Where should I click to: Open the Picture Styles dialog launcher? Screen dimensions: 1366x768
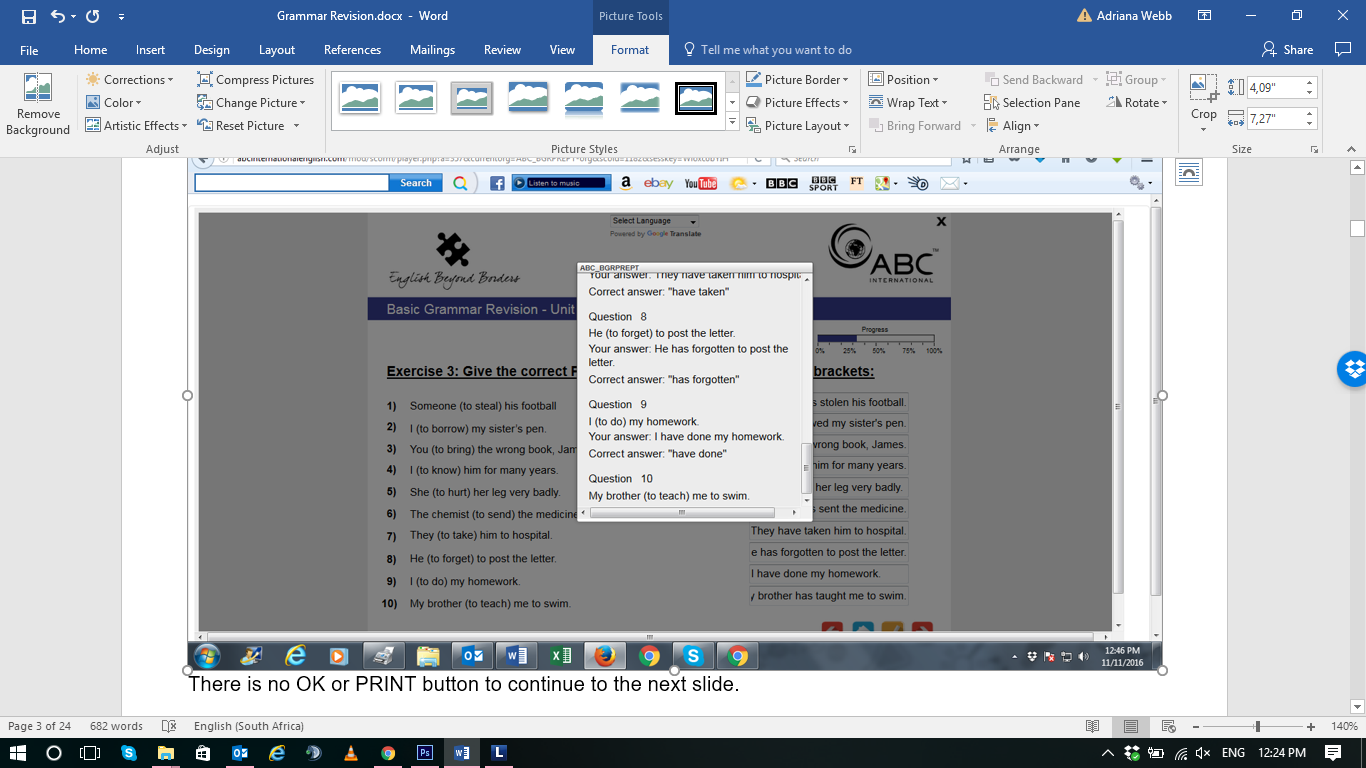point(853,149)
